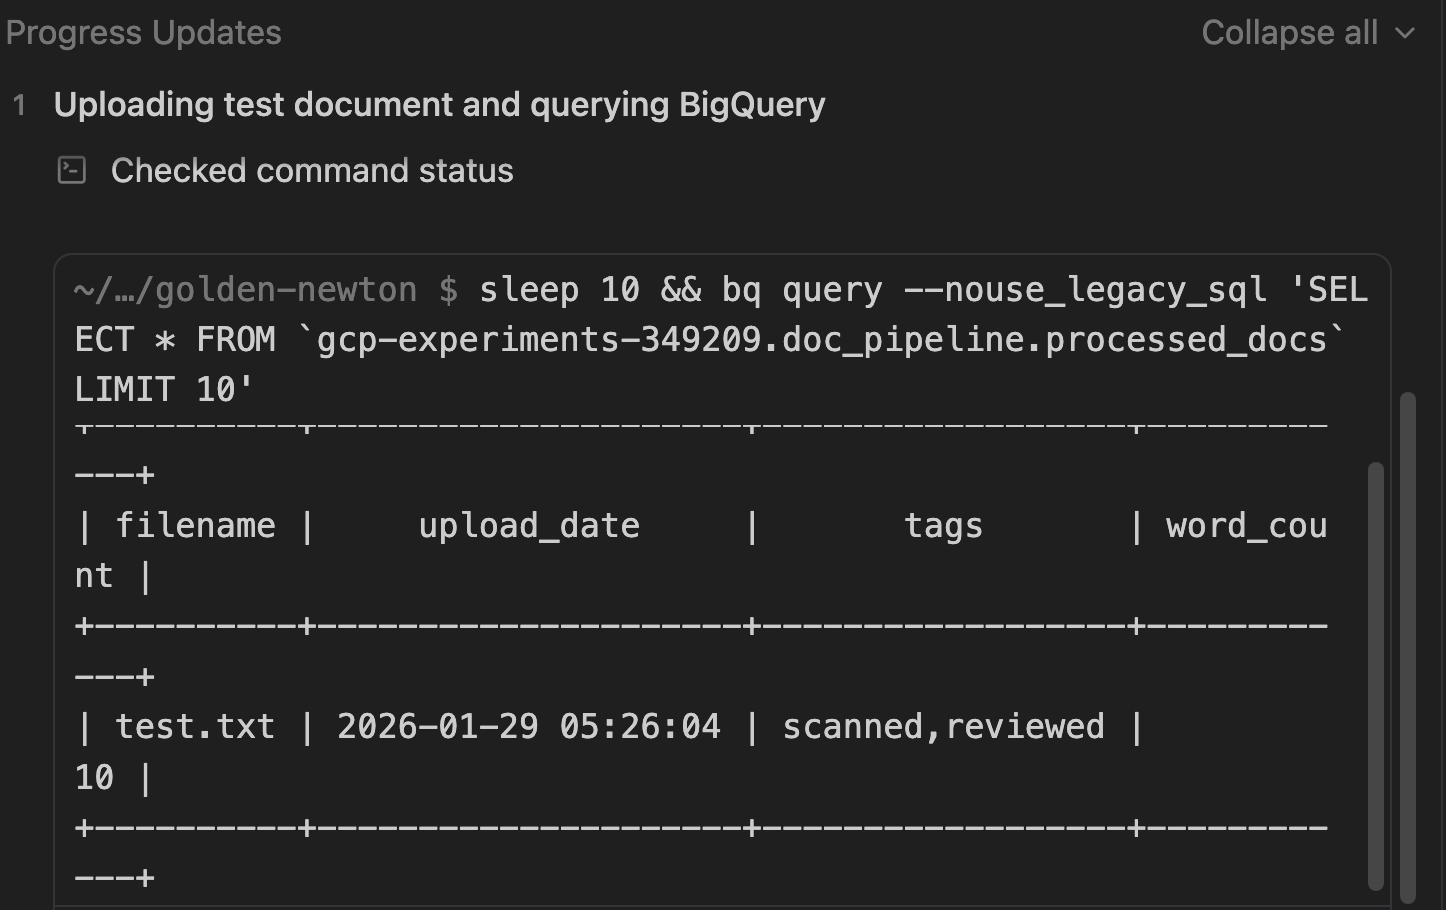Click the terminal output inner scrollbar
The height and width of the screenshot is (910, 1446).
click(1376, 675)
